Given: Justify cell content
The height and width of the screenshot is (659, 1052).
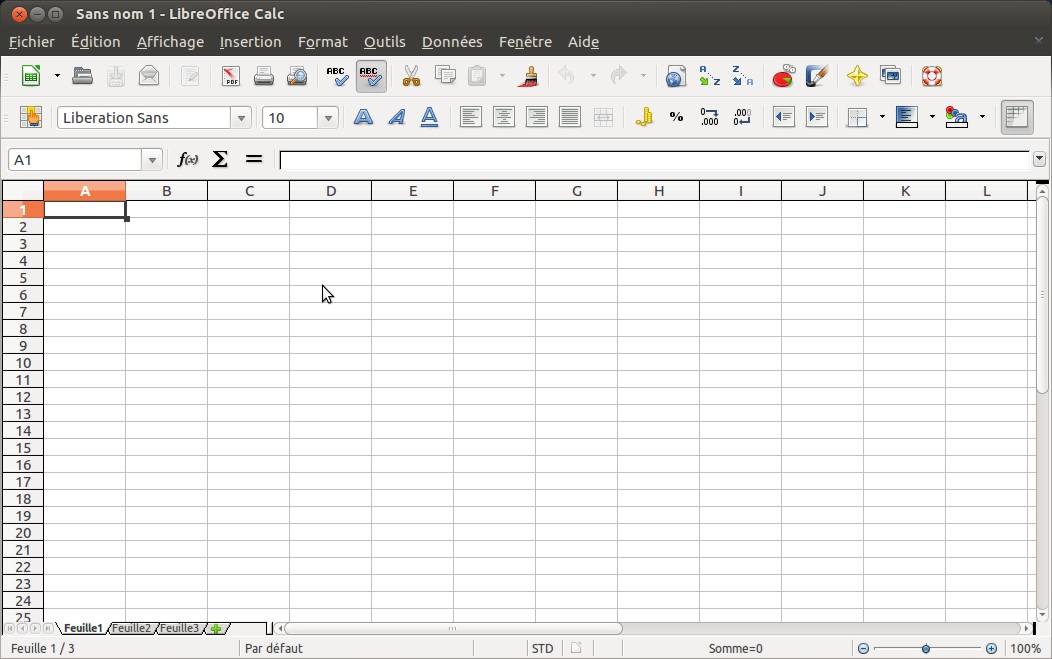Looking at the screenshot, I should point(570,117).
